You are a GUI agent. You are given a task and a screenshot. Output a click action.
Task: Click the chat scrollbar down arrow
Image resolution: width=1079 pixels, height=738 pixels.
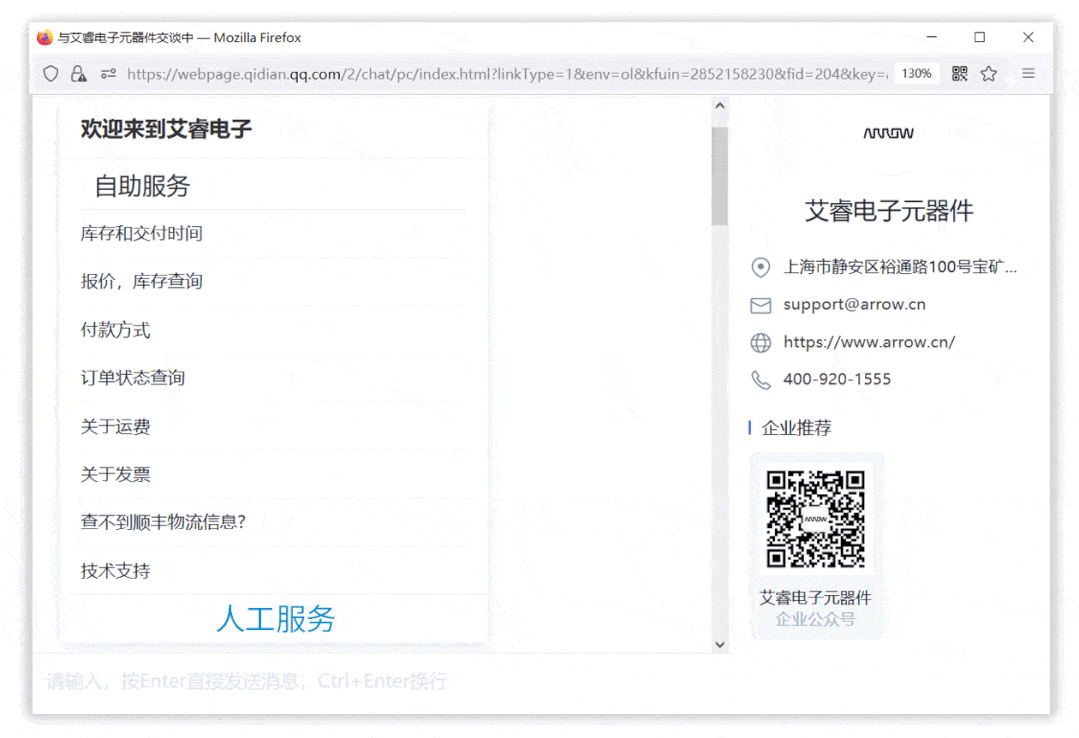pyautogui.click(x=720, y=644)
